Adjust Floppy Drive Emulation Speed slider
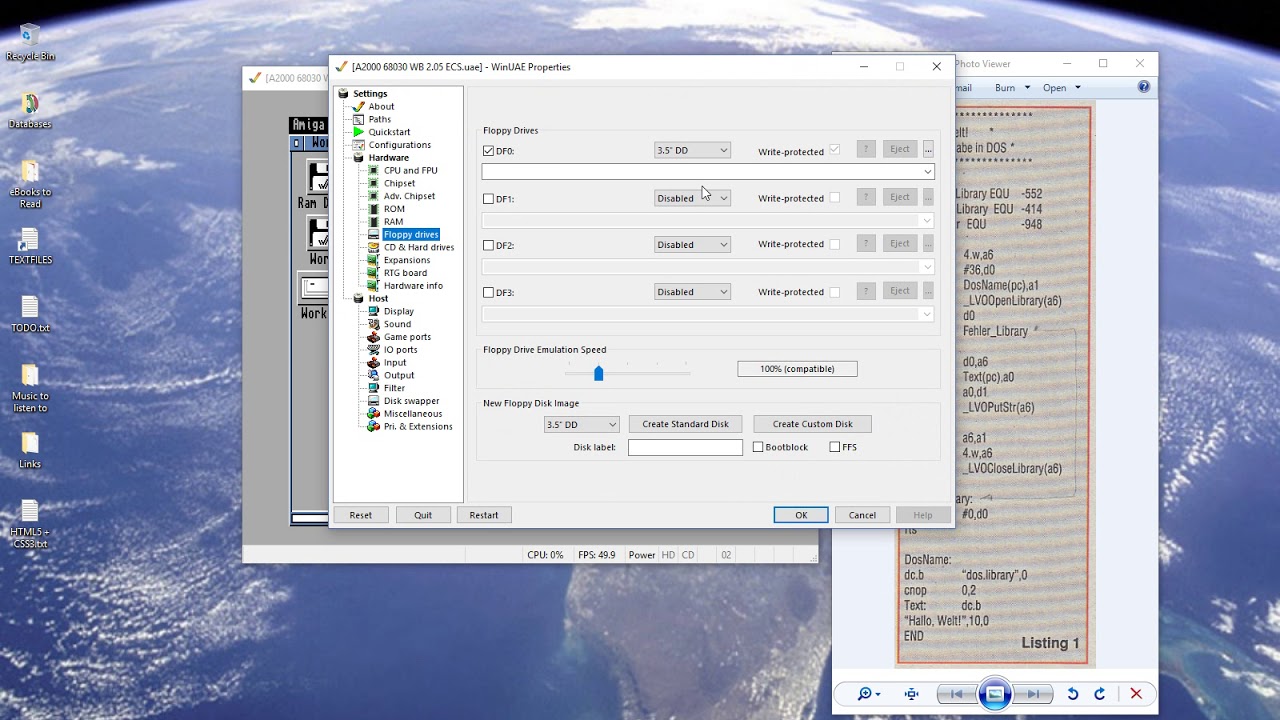The image size is (1280, 720). click(598, 373)
